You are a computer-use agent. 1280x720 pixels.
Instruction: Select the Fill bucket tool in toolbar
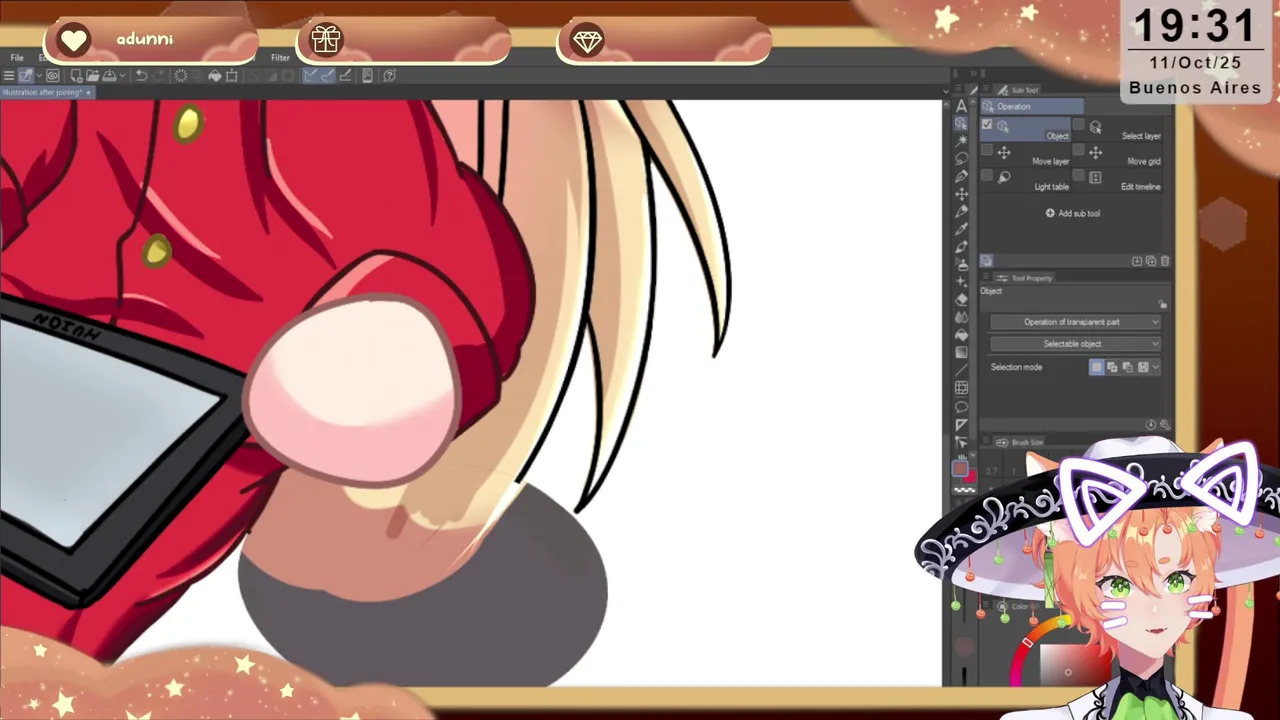(x=962, y=333)
